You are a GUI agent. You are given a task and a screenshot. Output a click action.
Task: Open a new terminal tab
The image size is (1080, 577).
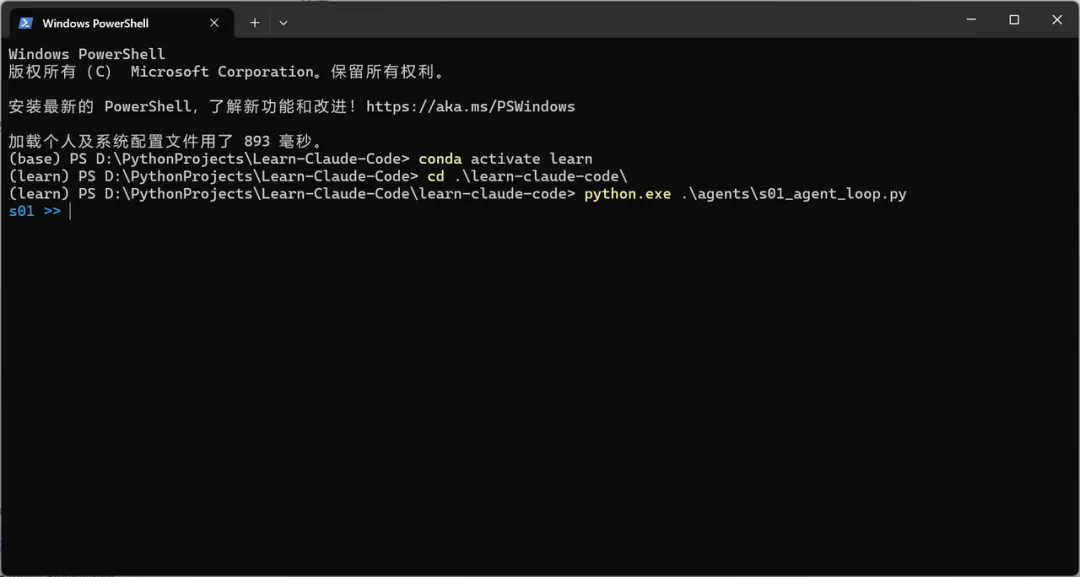(x=255, y=22)
